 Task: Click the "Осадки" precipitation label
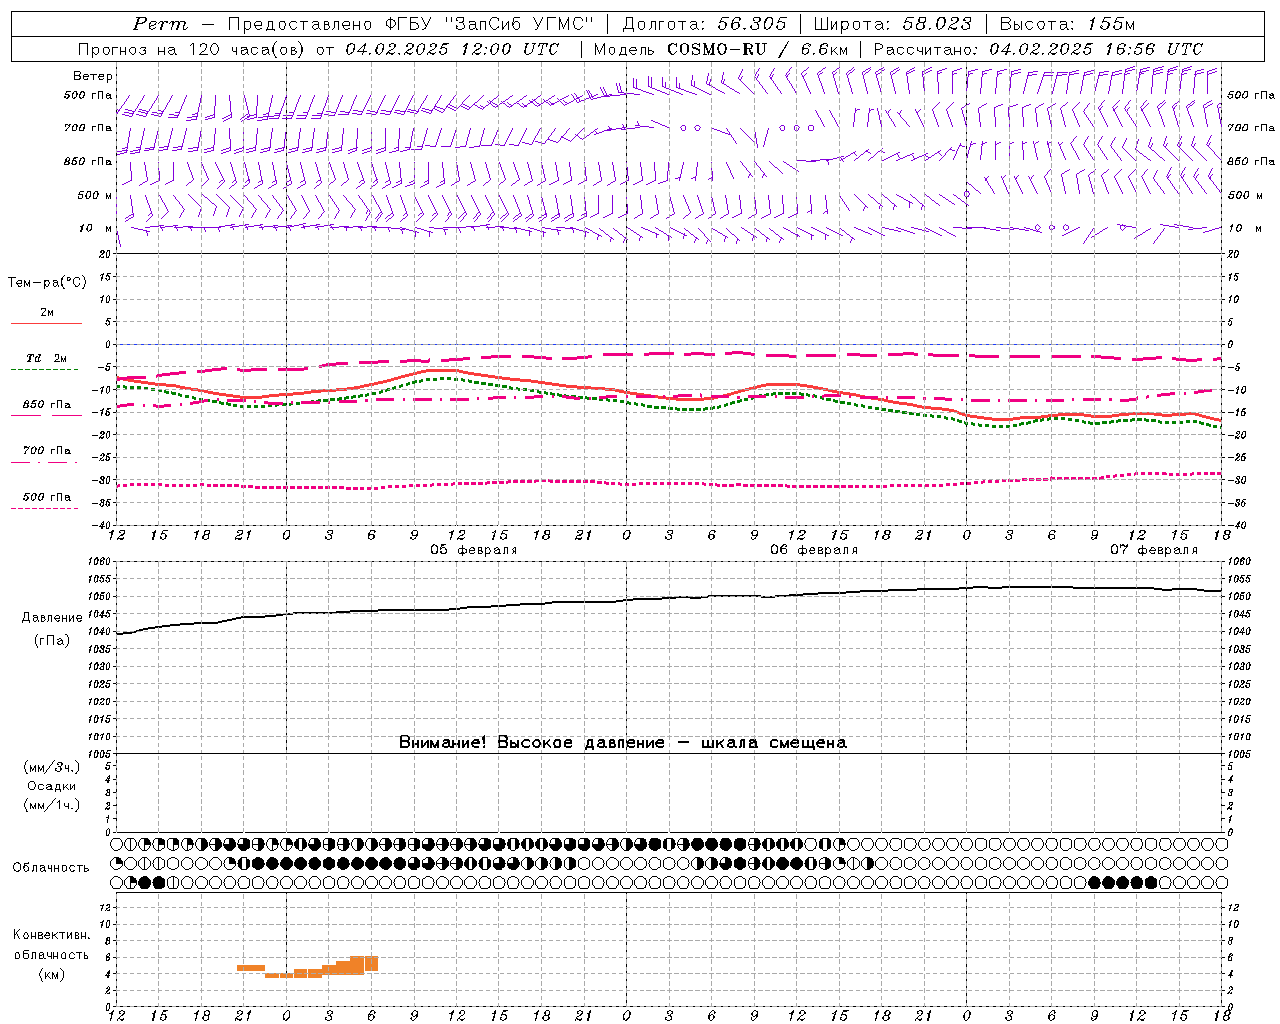pos(52,786)
